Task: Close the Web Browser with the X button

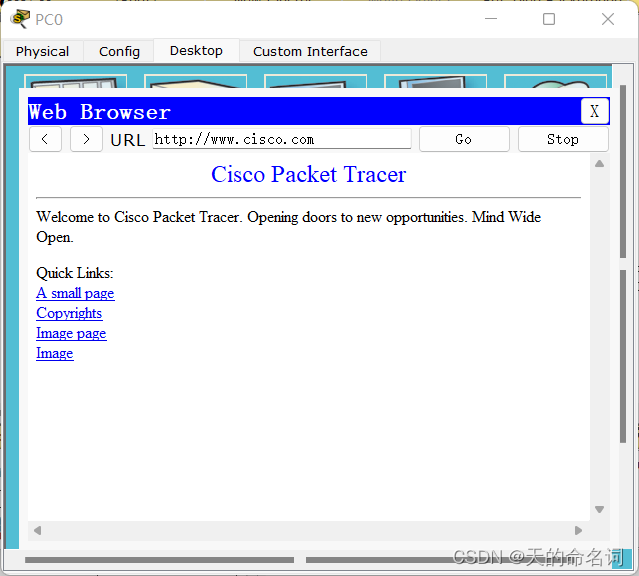Action: click(x=595, y=111)
